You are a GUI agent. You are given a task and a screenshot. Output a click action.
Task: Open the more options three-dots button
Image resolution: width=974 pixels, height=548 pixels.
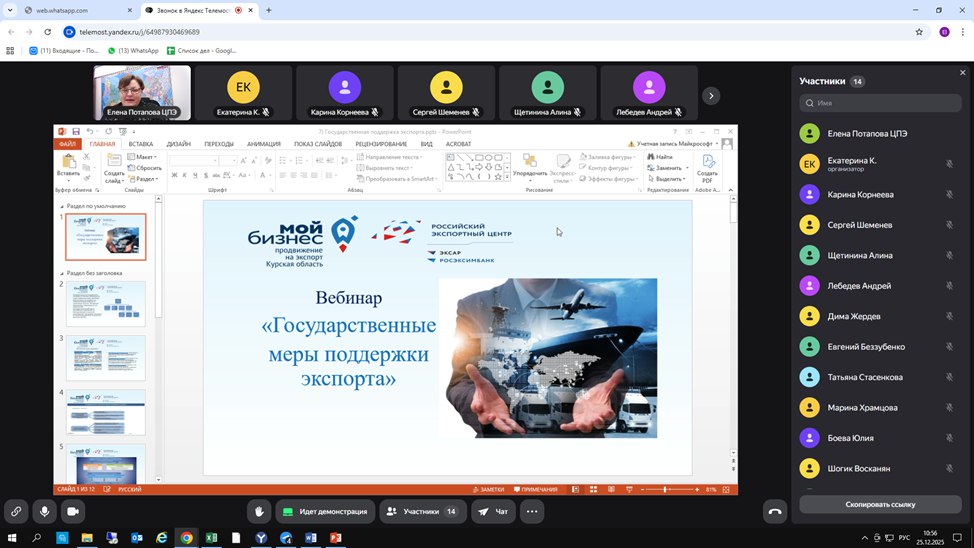coord(532,511)
